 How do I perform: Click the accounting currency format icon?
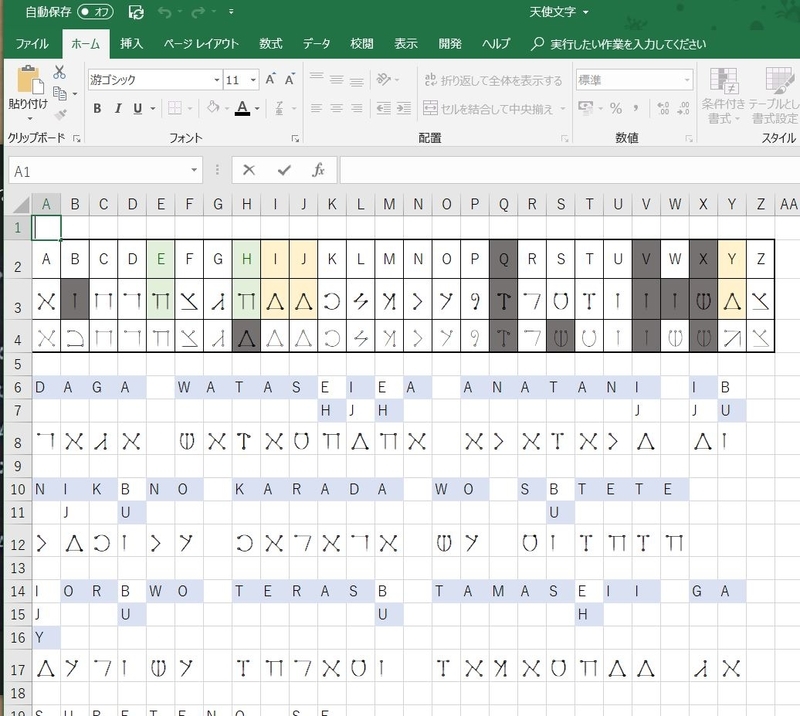pyautogui.click(x=585, y=108)
